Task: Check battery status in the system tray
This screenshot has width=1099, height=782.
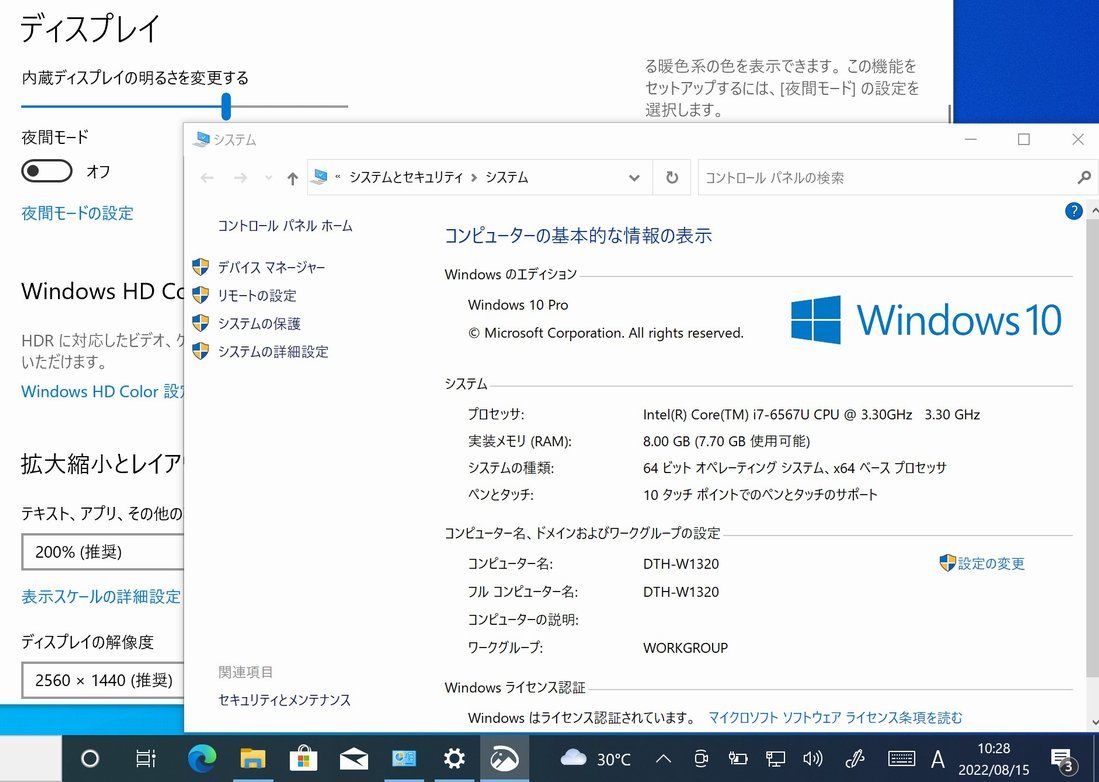Action: (737, 758)
